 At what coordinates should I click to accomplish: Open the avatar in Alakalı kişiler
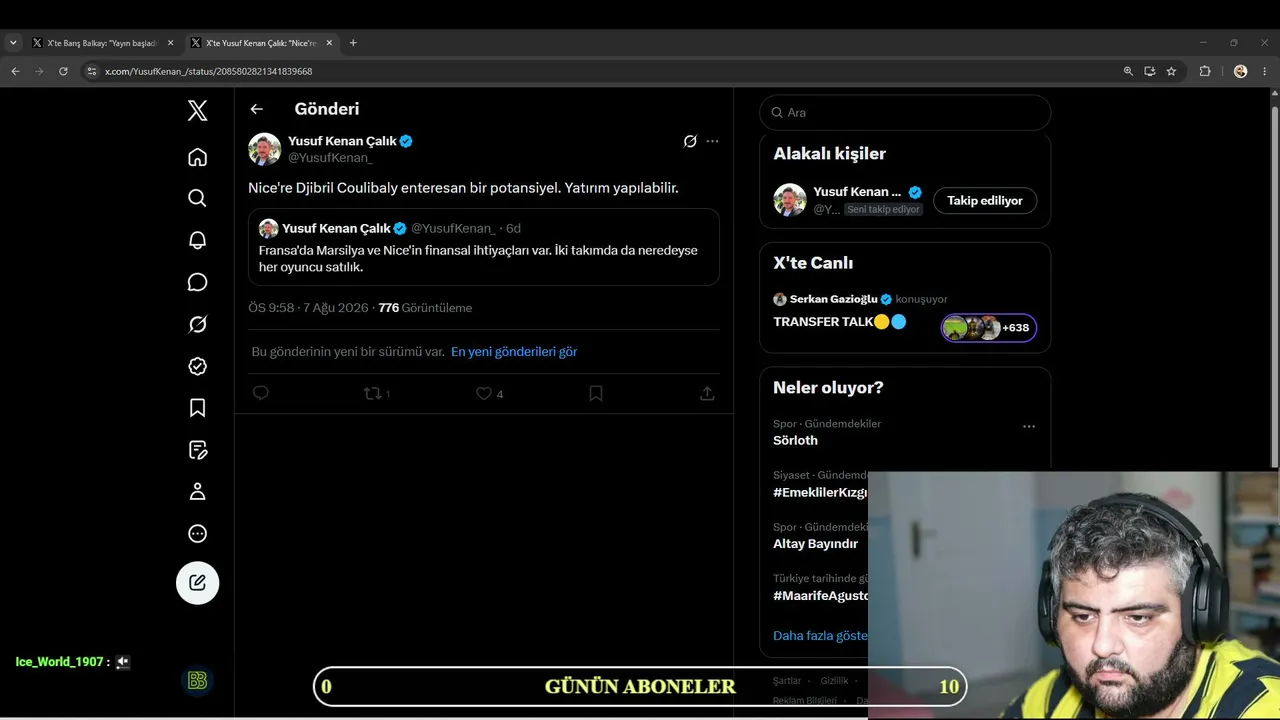790,200
